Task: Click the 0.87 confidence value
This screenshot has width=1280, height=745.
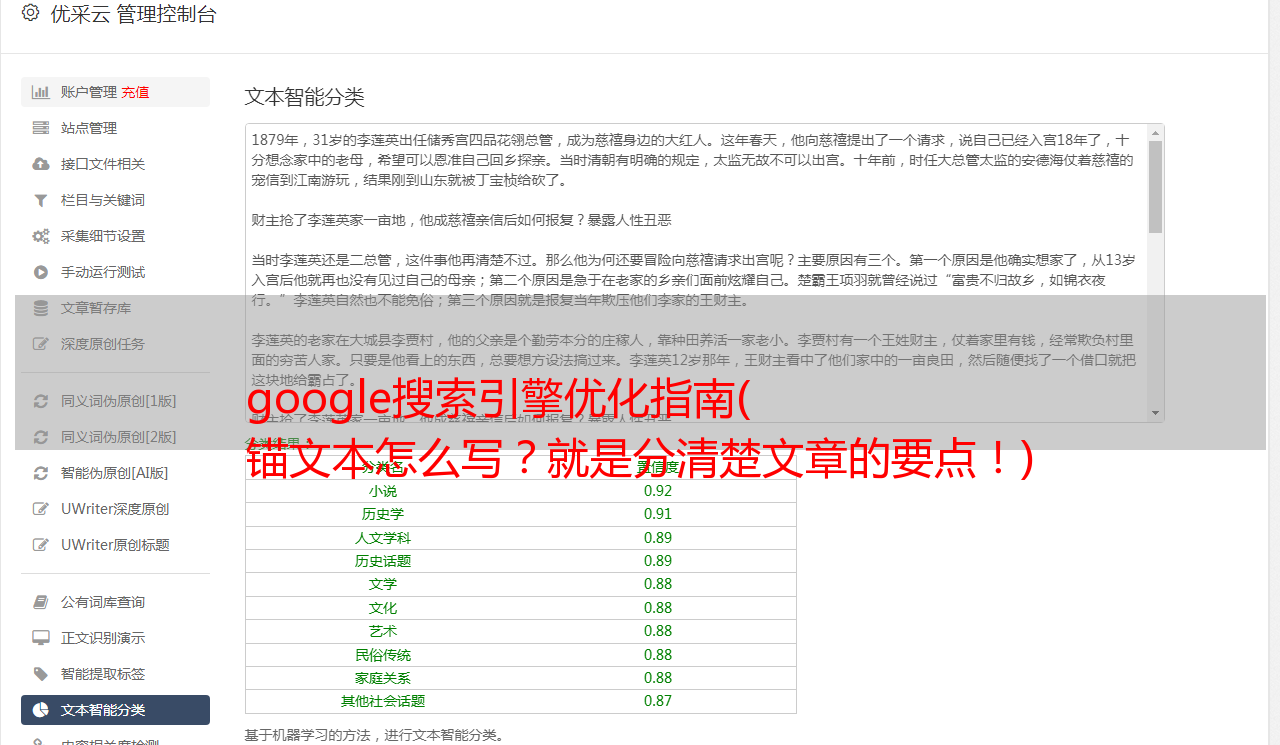Action: tap(658, 701)
